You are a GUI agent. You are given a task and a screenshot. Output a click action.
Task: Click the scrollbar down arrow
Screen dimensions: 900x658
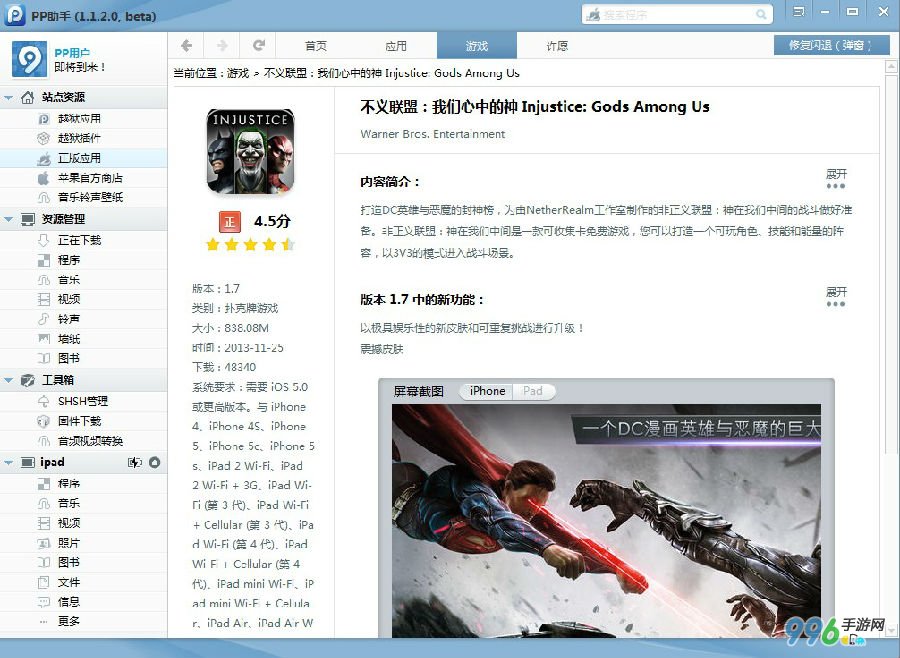[x=891, y=630]
